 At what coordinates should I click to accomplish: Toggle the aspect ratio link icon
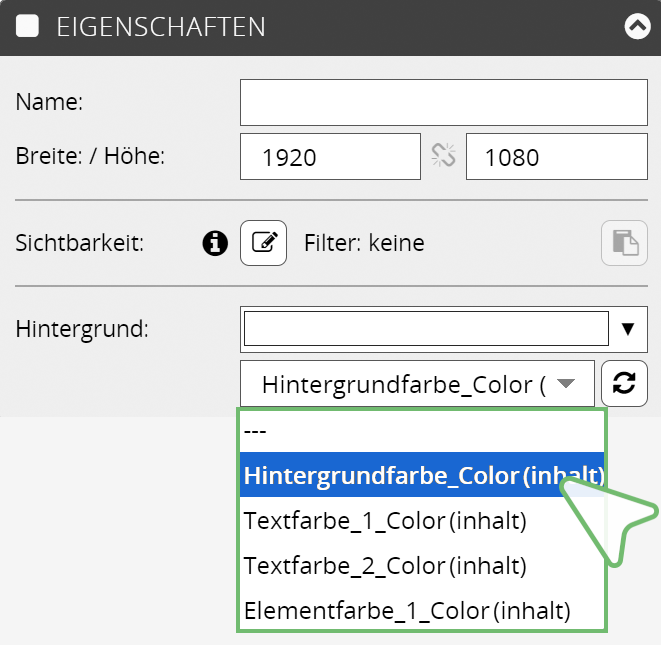point(443,155)
